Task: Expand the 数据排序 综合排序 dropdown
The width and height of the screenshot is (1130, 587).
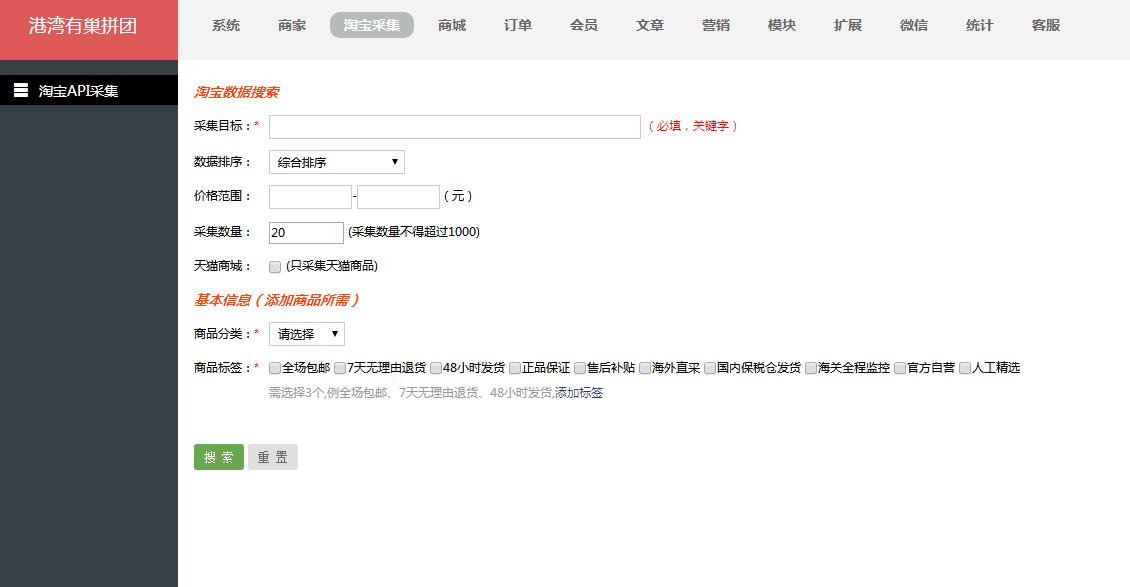Action: point(337,162)
